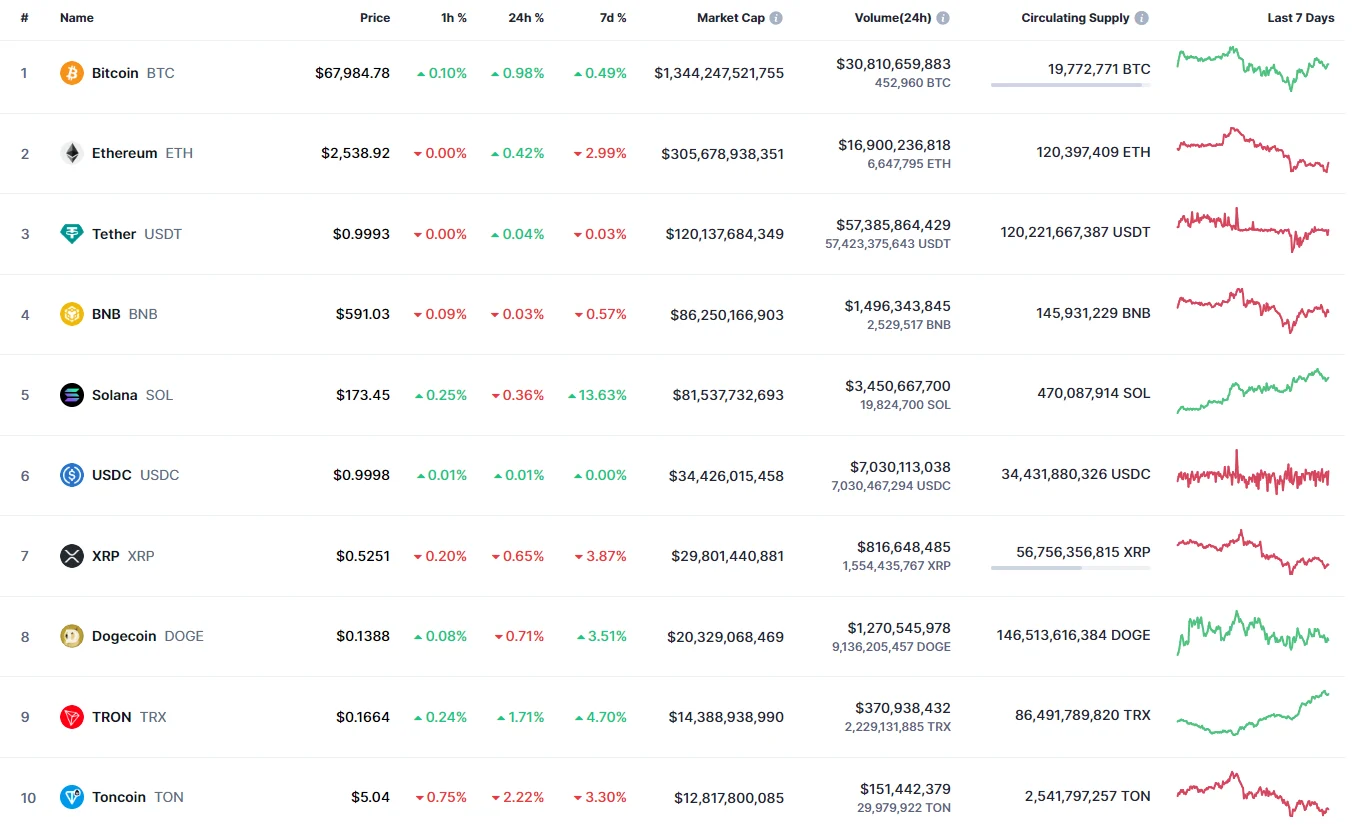Open the XRP coin page link
1352x833 pixels.
[105, 556]
